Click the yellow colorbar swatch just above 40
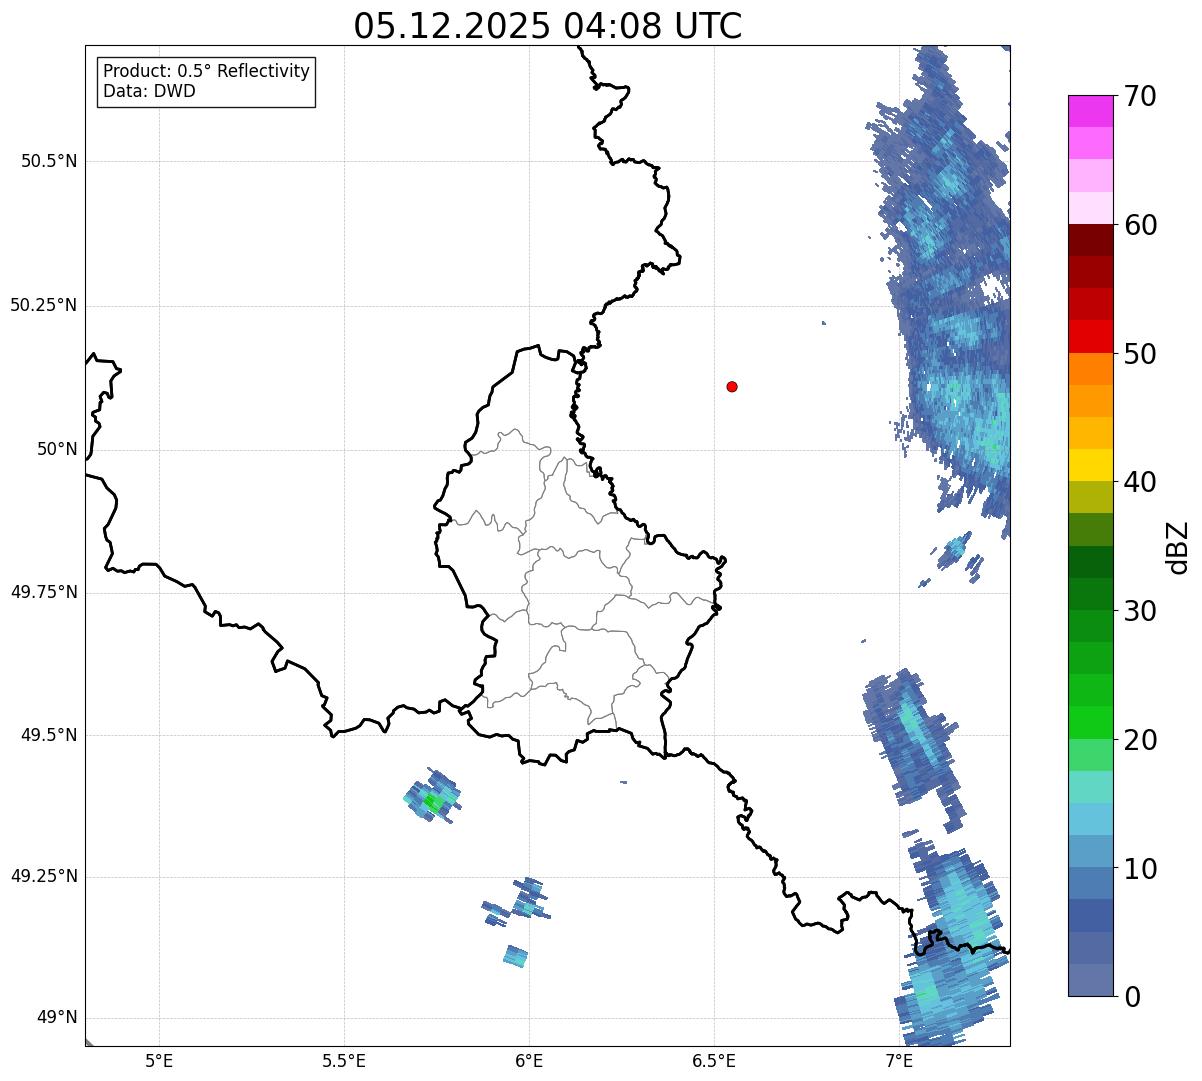1202x1081 pixels. [1091, 466]
